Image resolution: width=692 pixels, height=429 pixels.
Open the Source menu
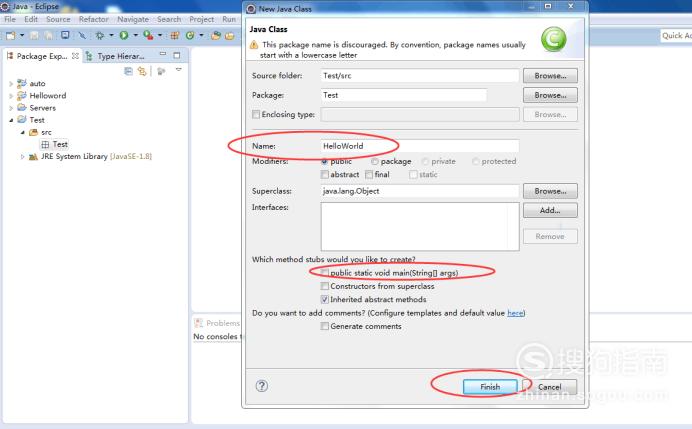click(58, 19)
